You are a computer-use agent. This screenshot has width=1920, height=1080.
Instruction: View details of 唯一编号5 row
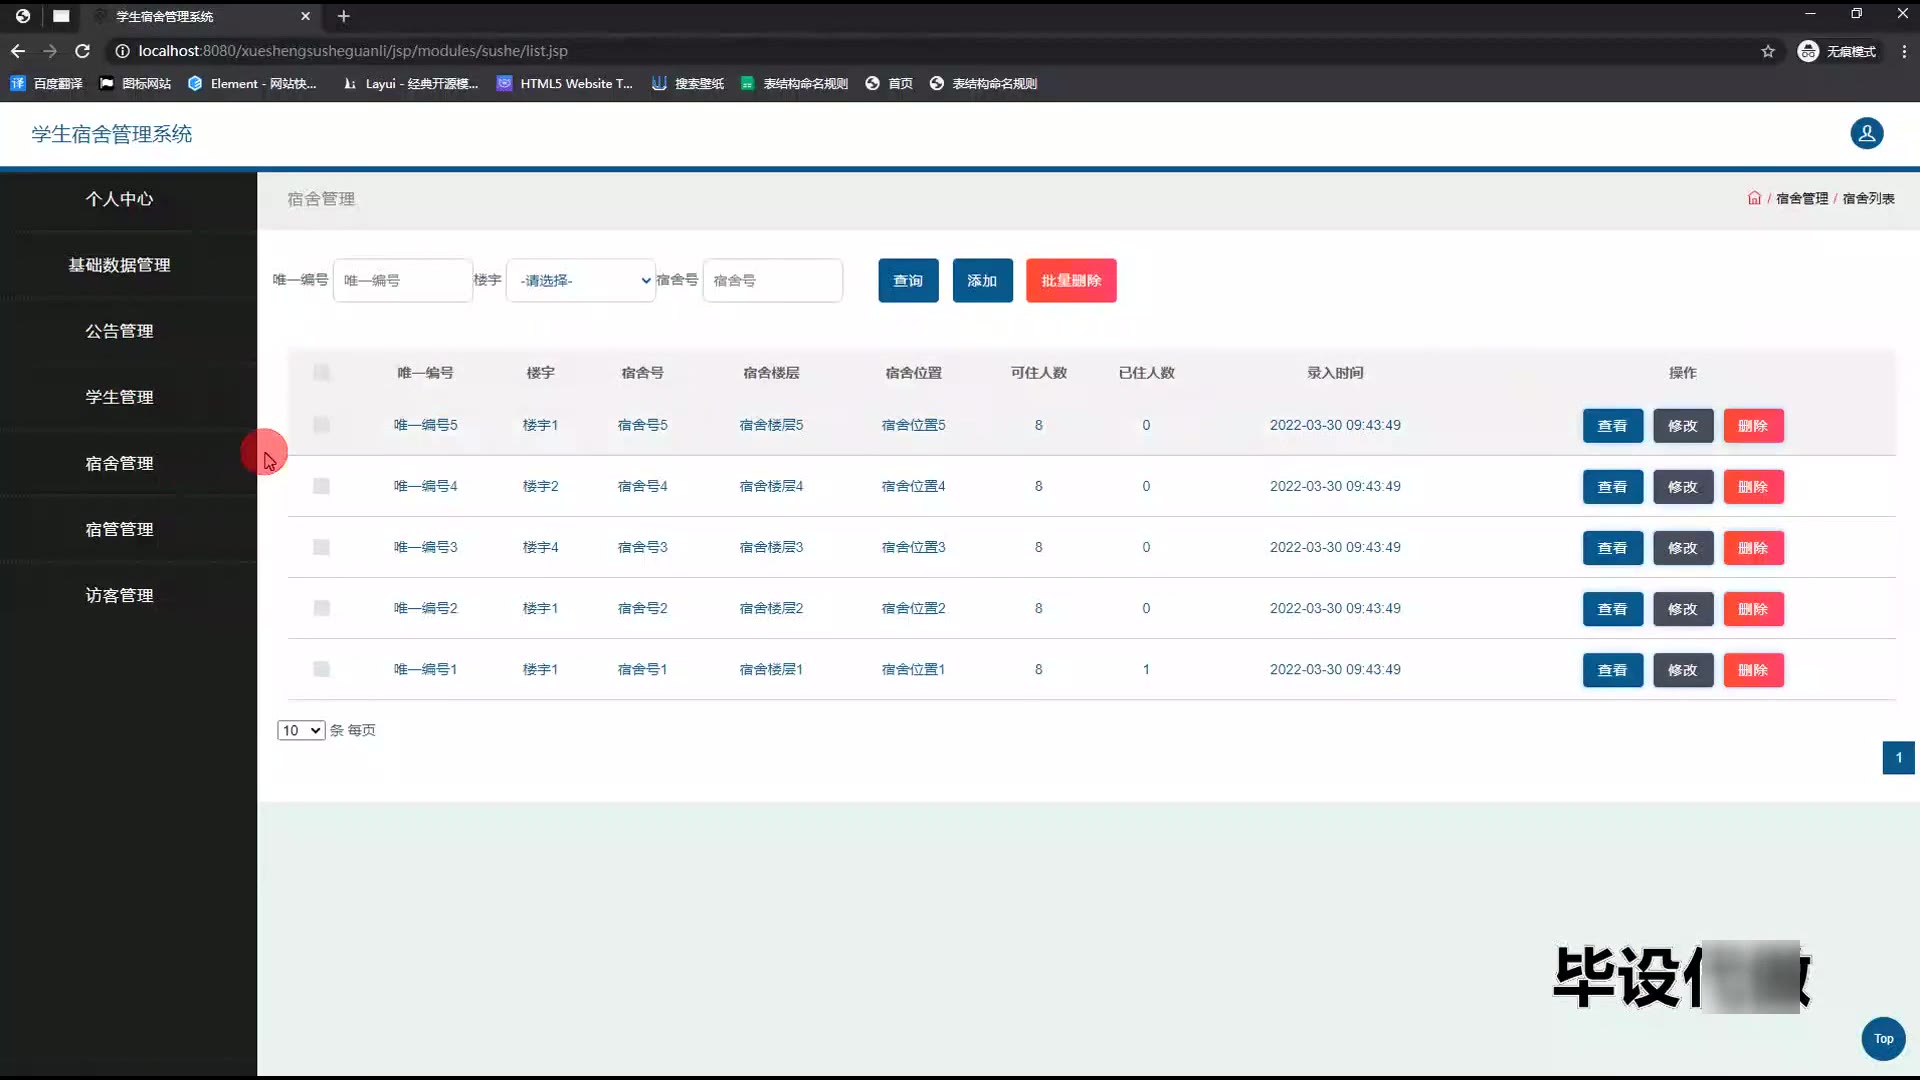1612,426
